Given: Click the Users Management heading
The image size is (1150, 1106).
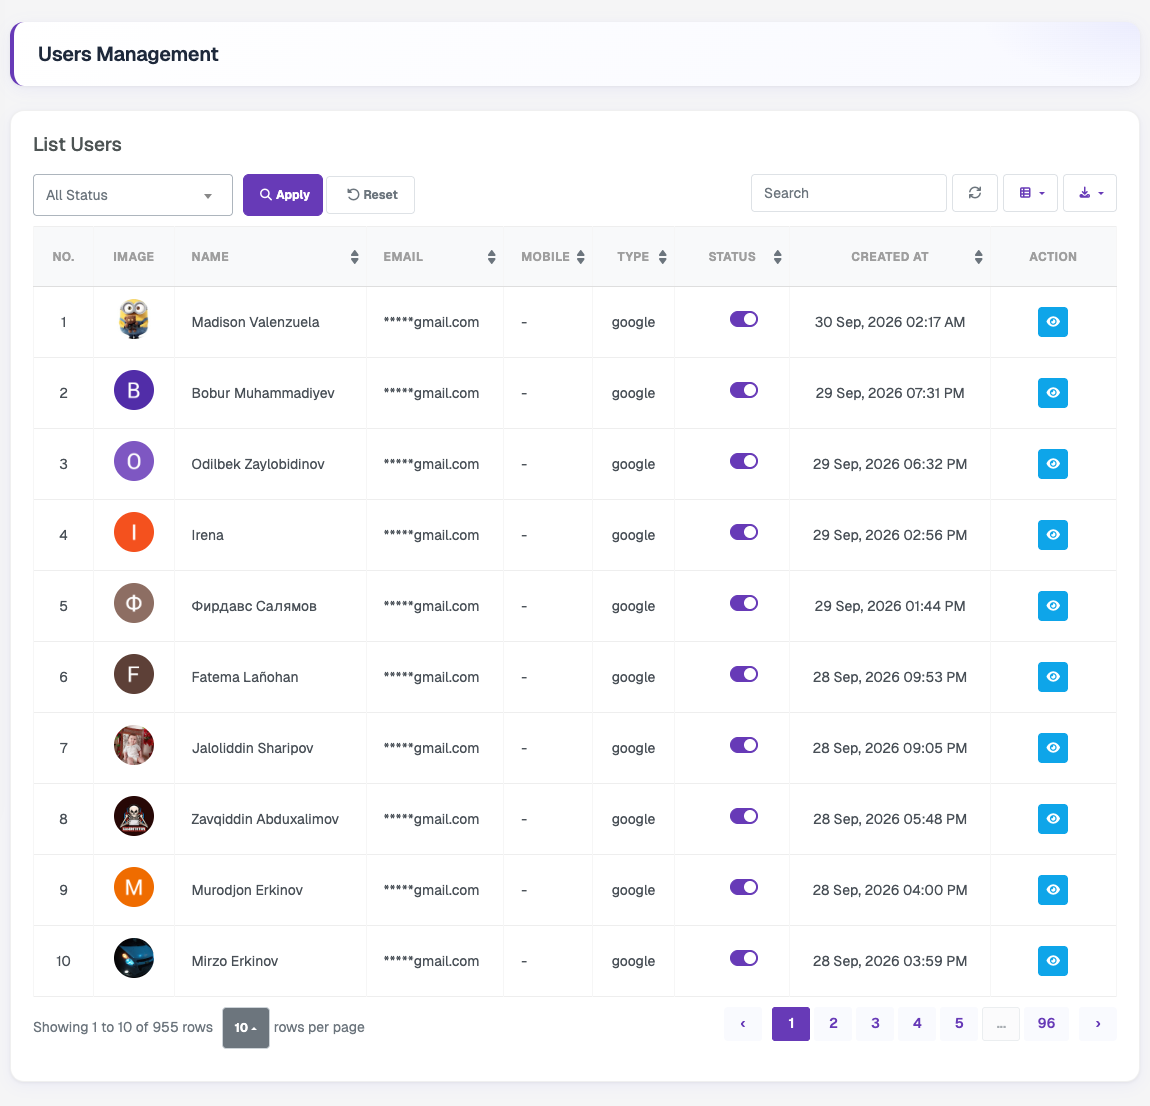Looking at the screenshot, I should (128, 54).
